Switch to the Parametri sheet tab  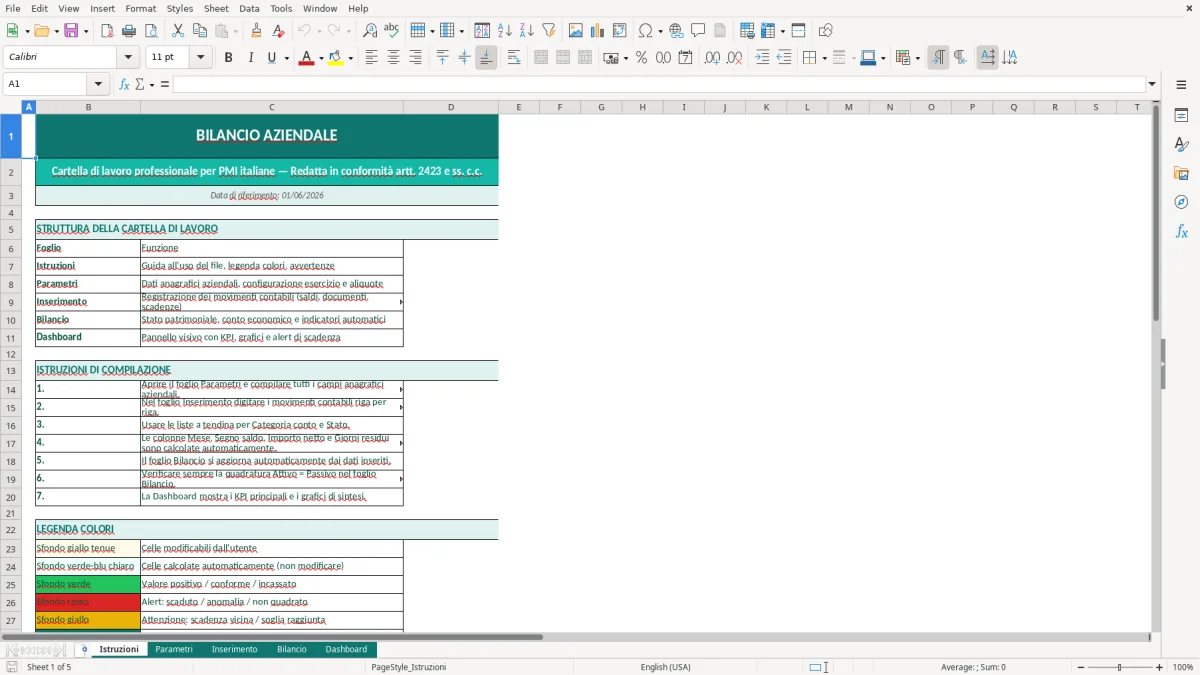(x=174, y=650)
